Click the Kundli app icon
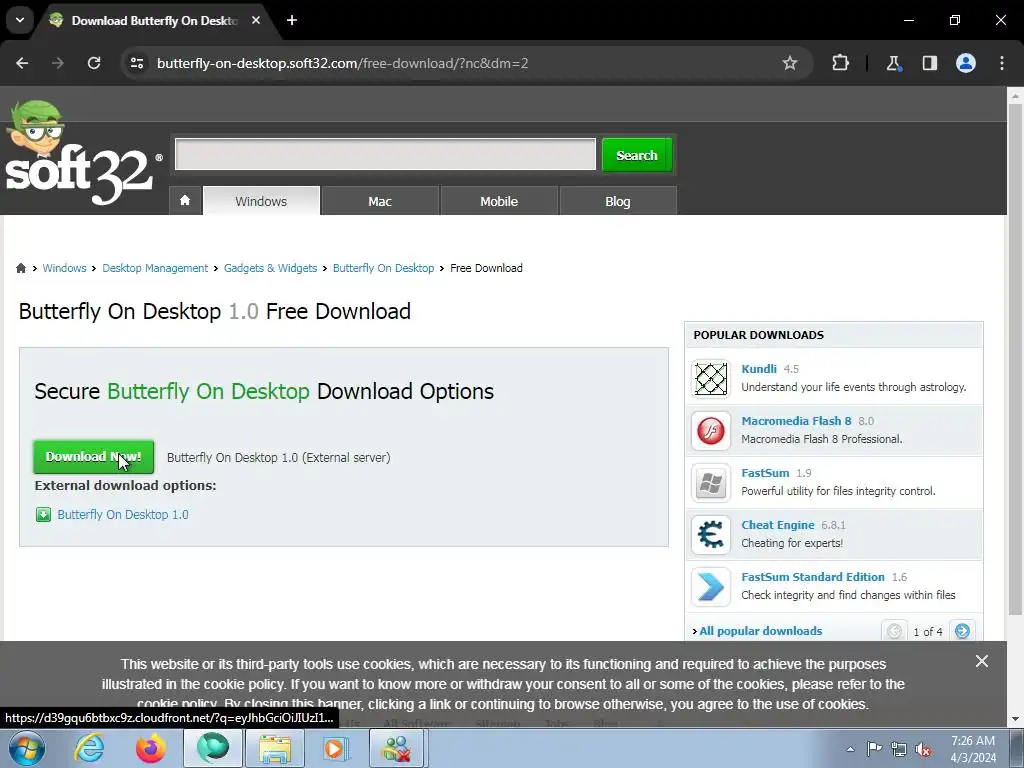This screenshot has height=768, width=1024. [x=711, y=379]
